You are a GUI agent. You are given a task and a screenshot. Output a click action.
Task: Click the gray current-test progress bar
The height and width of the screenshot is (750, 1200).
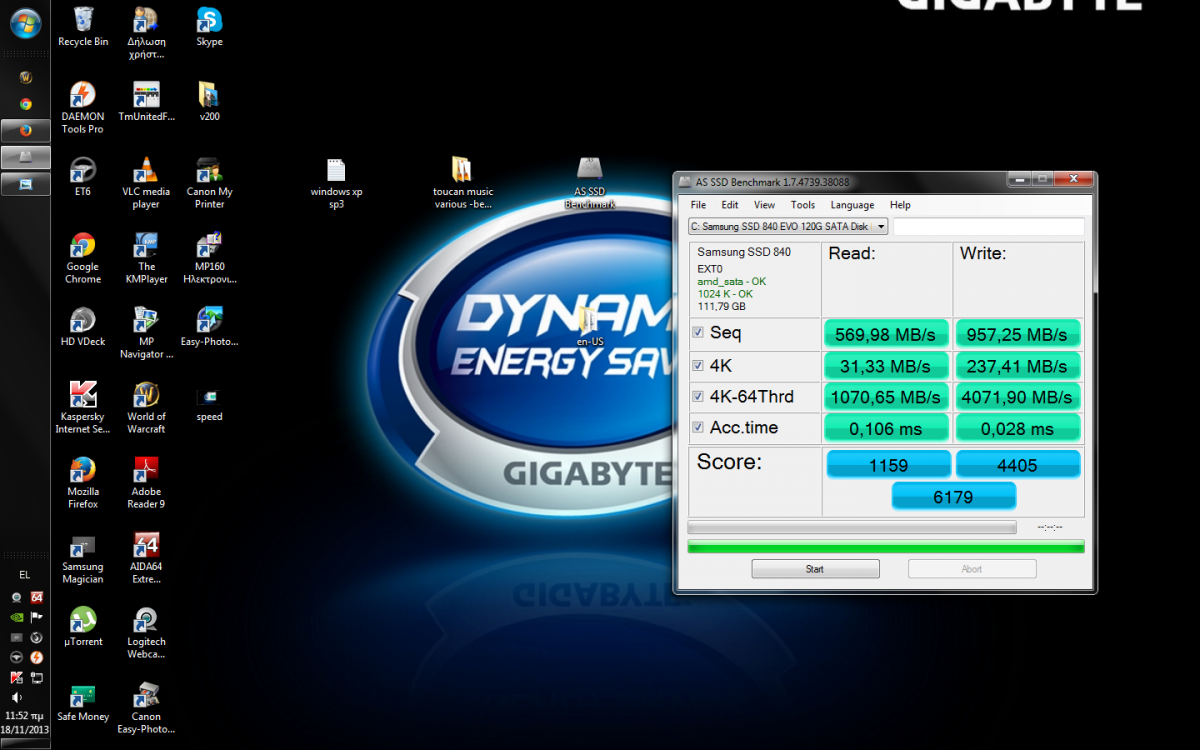coord(852,527)
